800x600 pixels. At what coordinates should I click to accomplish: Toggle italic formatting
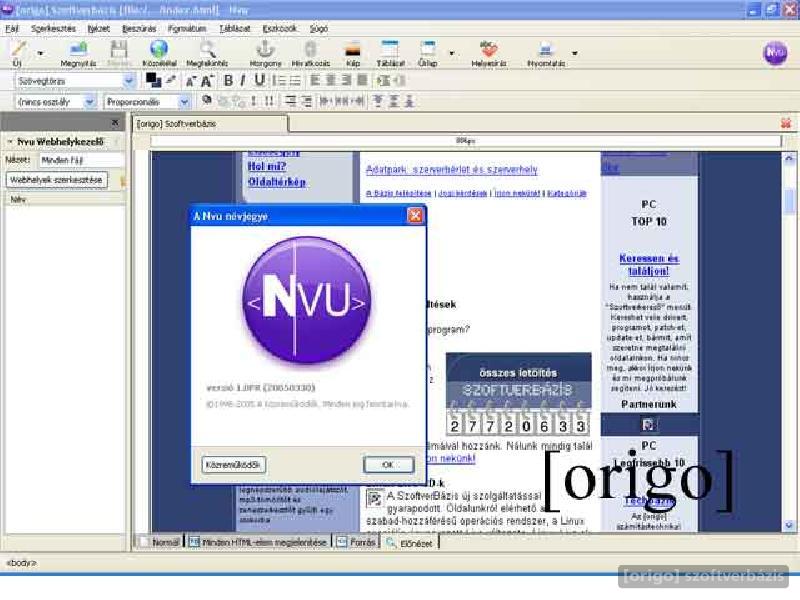click(x=243, y=81)
